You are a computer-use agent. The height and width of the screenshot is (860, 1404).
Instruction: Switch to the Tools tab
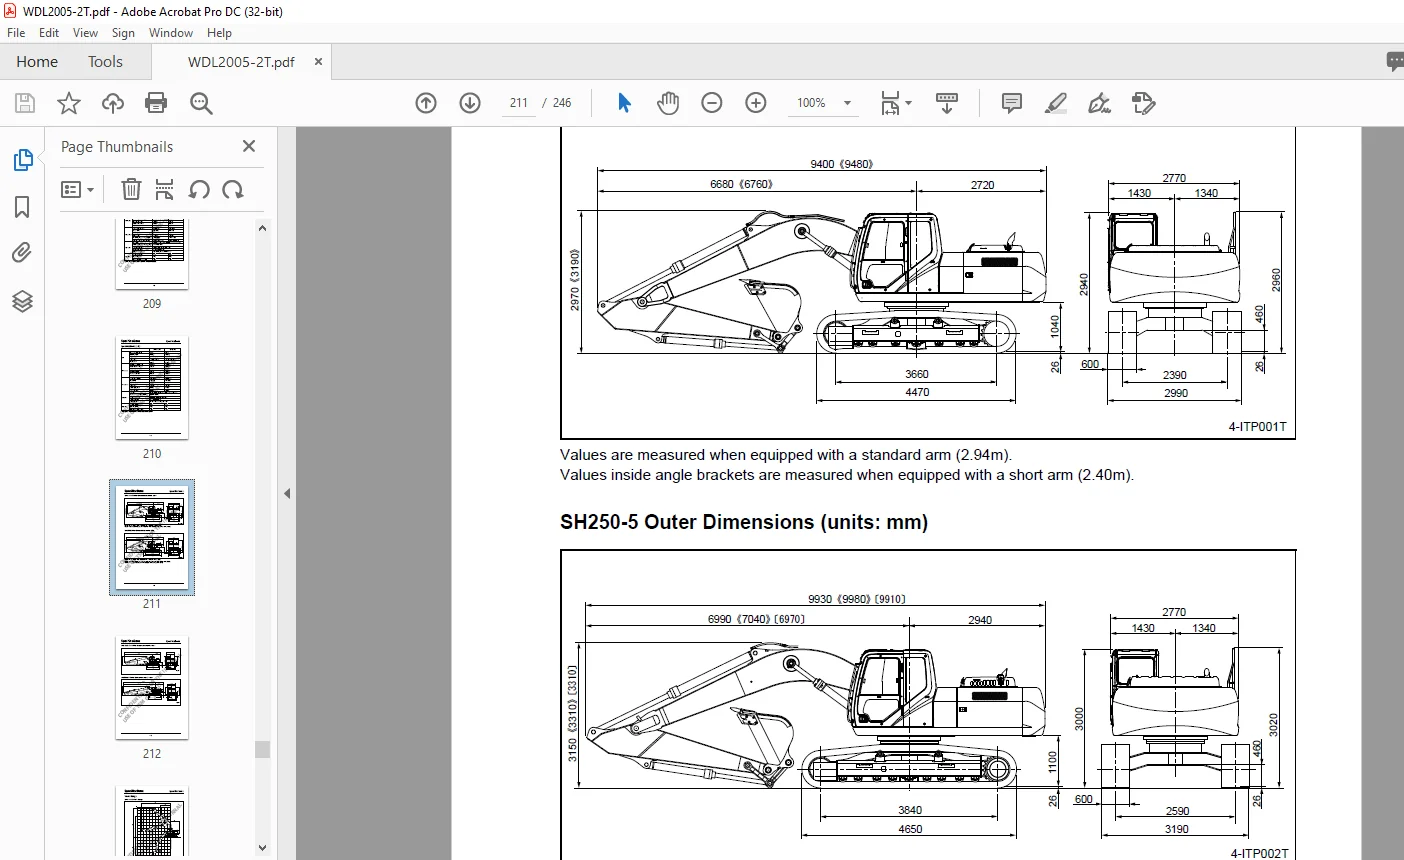click(105, 62)
